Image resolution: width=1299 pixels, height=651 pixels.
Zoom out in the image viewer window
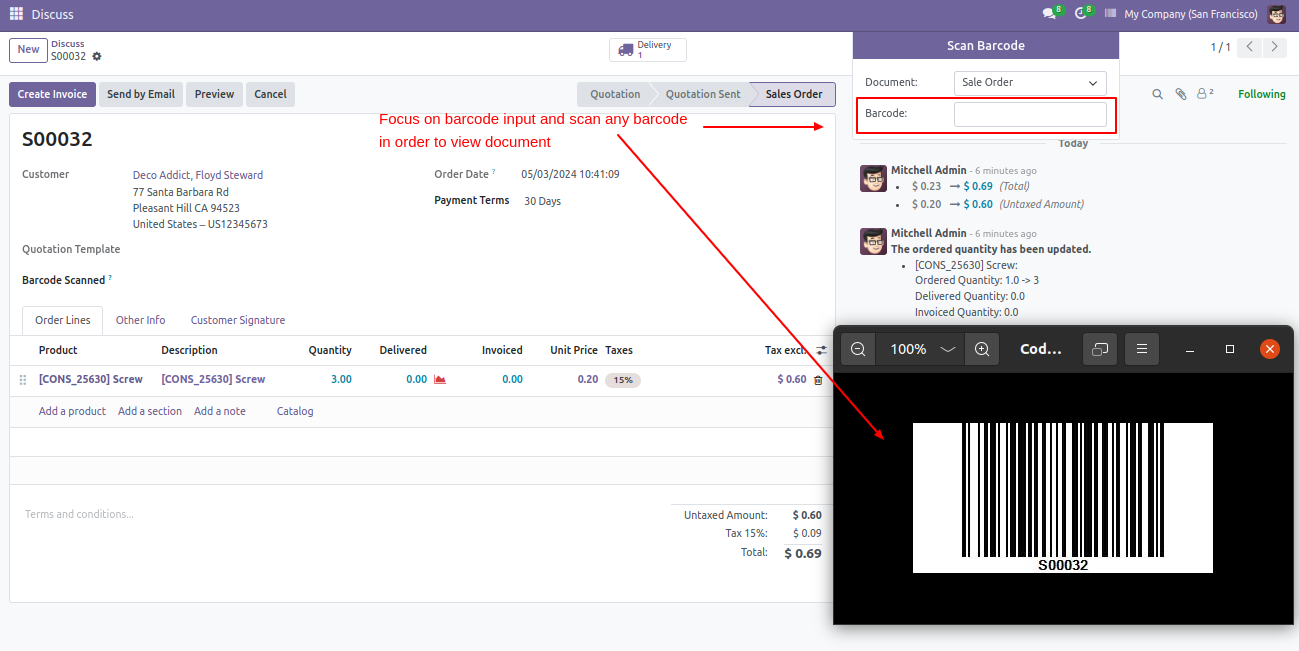(858, 349)
